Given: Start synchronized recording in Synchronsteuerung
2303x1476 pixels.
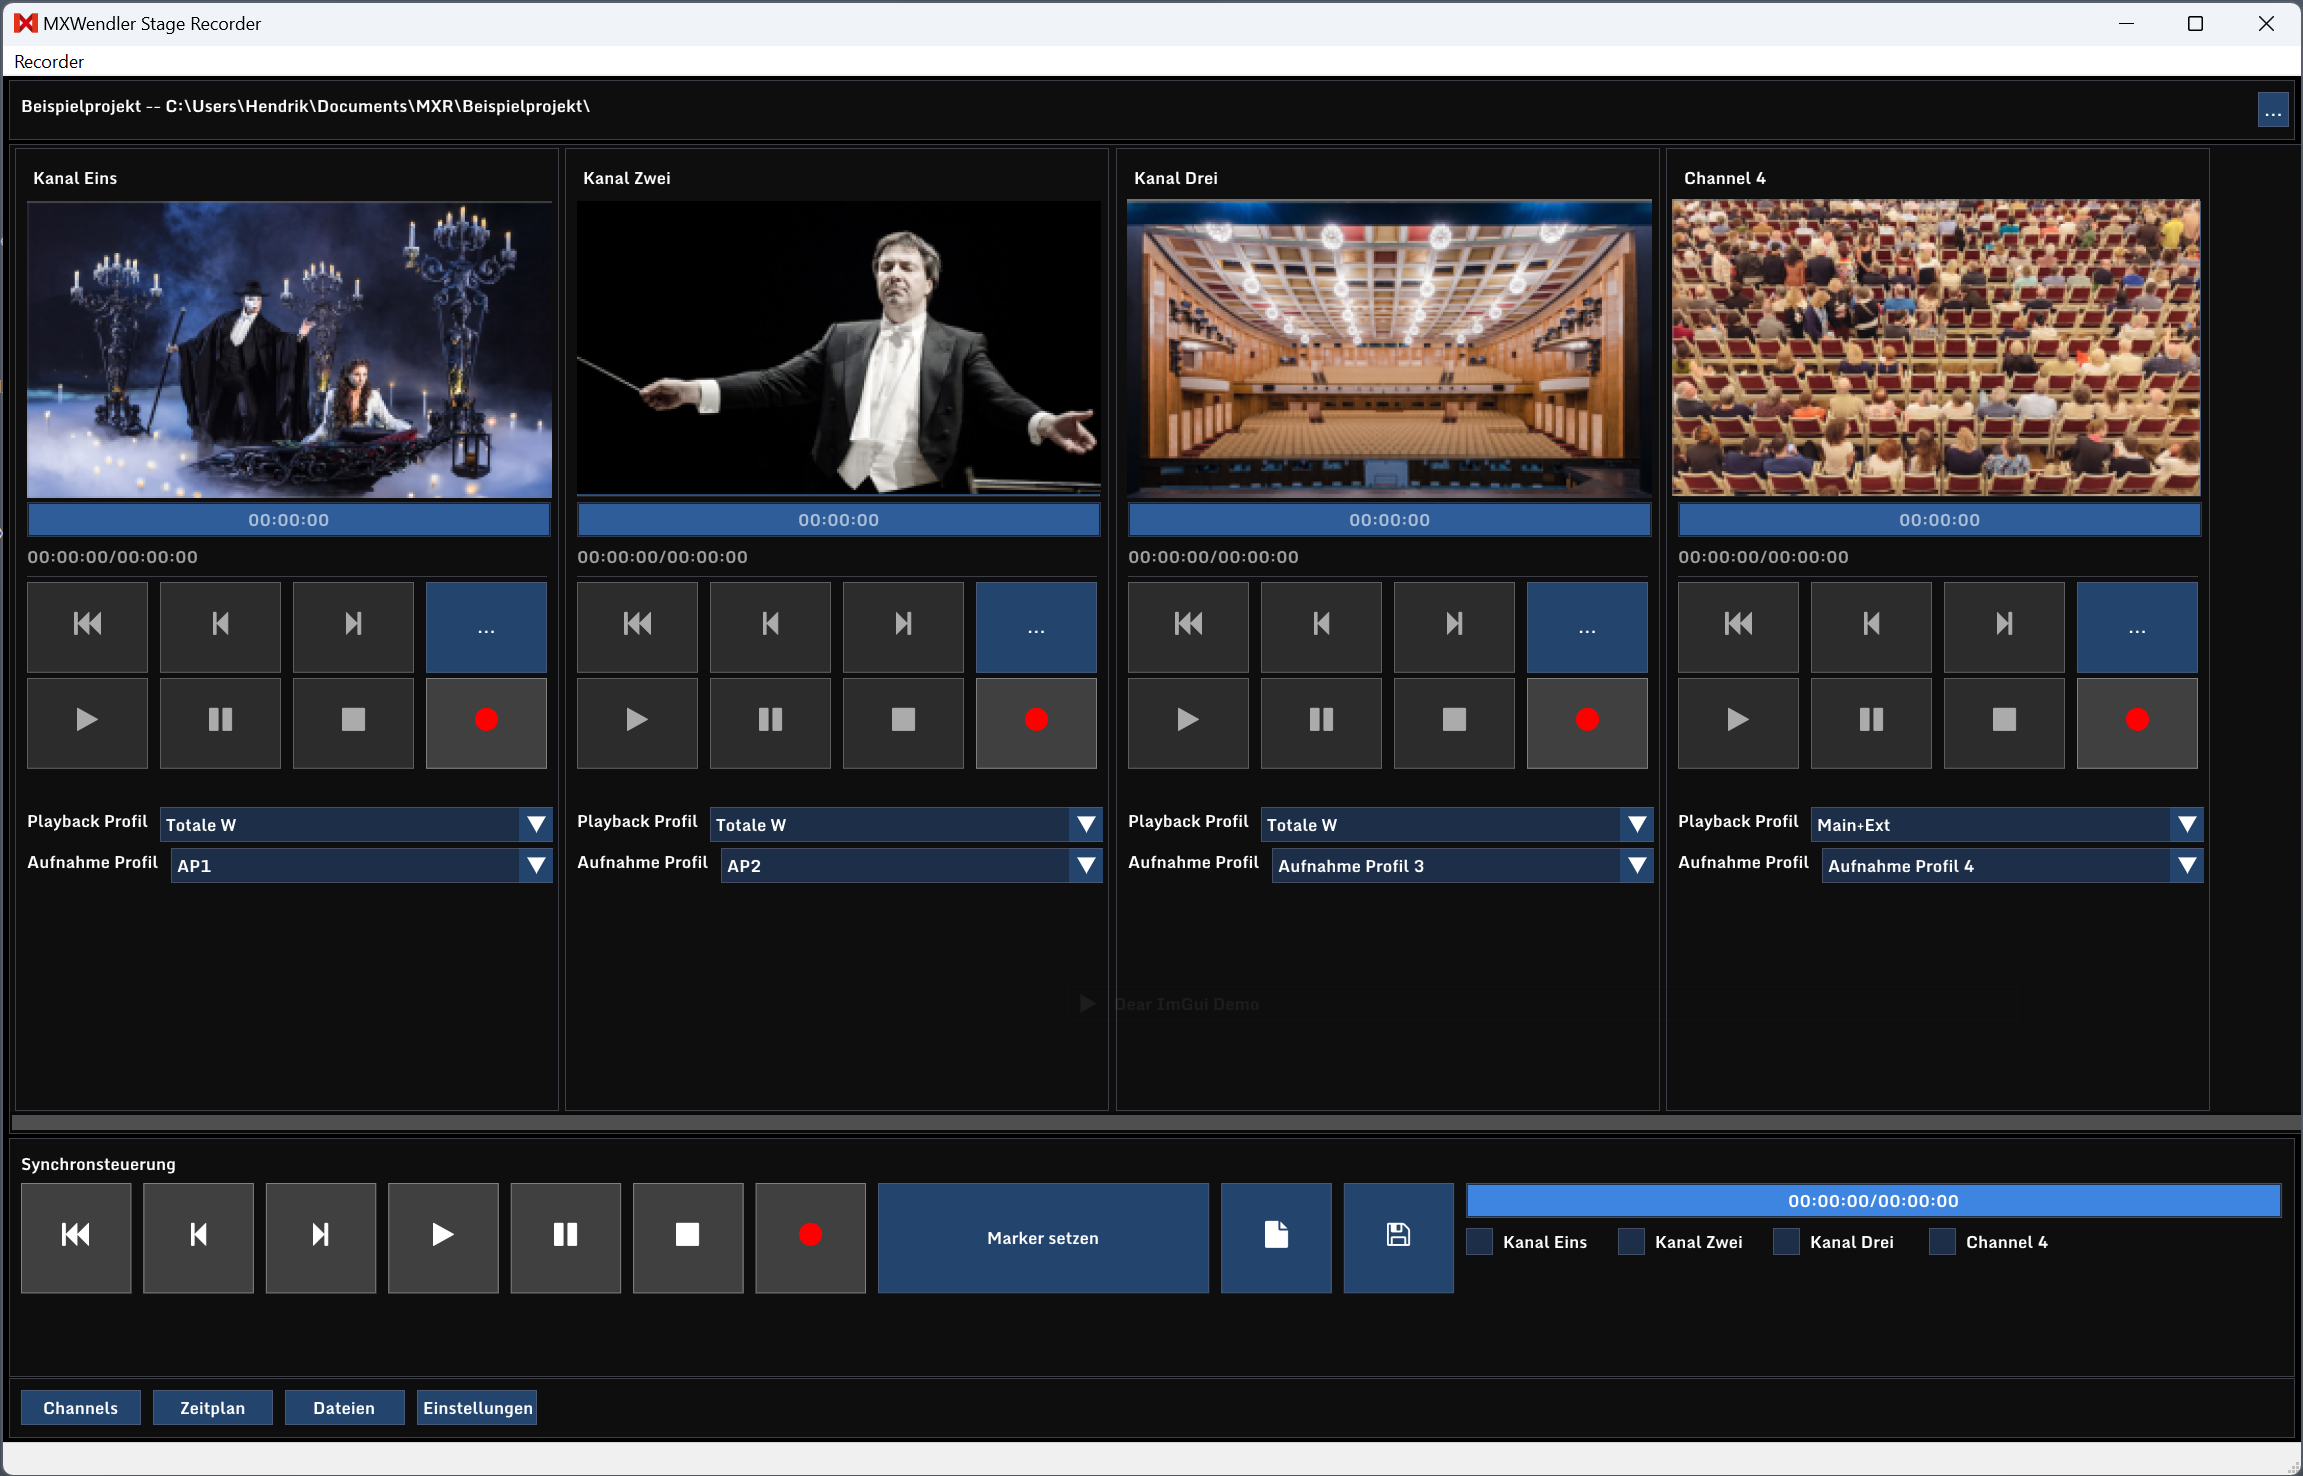Looking at the screenshot, I should (x=809, y=1237).
